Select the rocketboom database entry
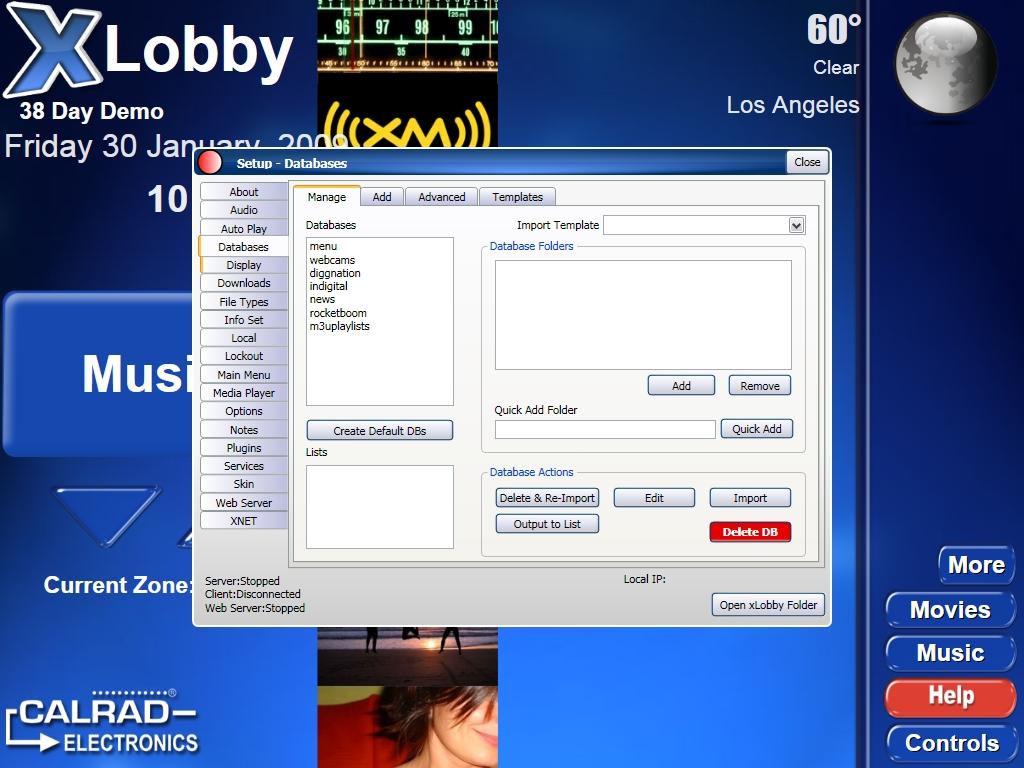The image size is (1024, 768). point(338,313)
